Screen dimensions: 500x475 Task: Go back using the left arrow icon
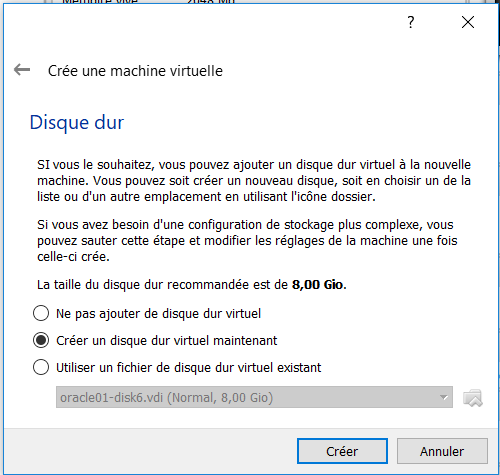pos(22,70)
